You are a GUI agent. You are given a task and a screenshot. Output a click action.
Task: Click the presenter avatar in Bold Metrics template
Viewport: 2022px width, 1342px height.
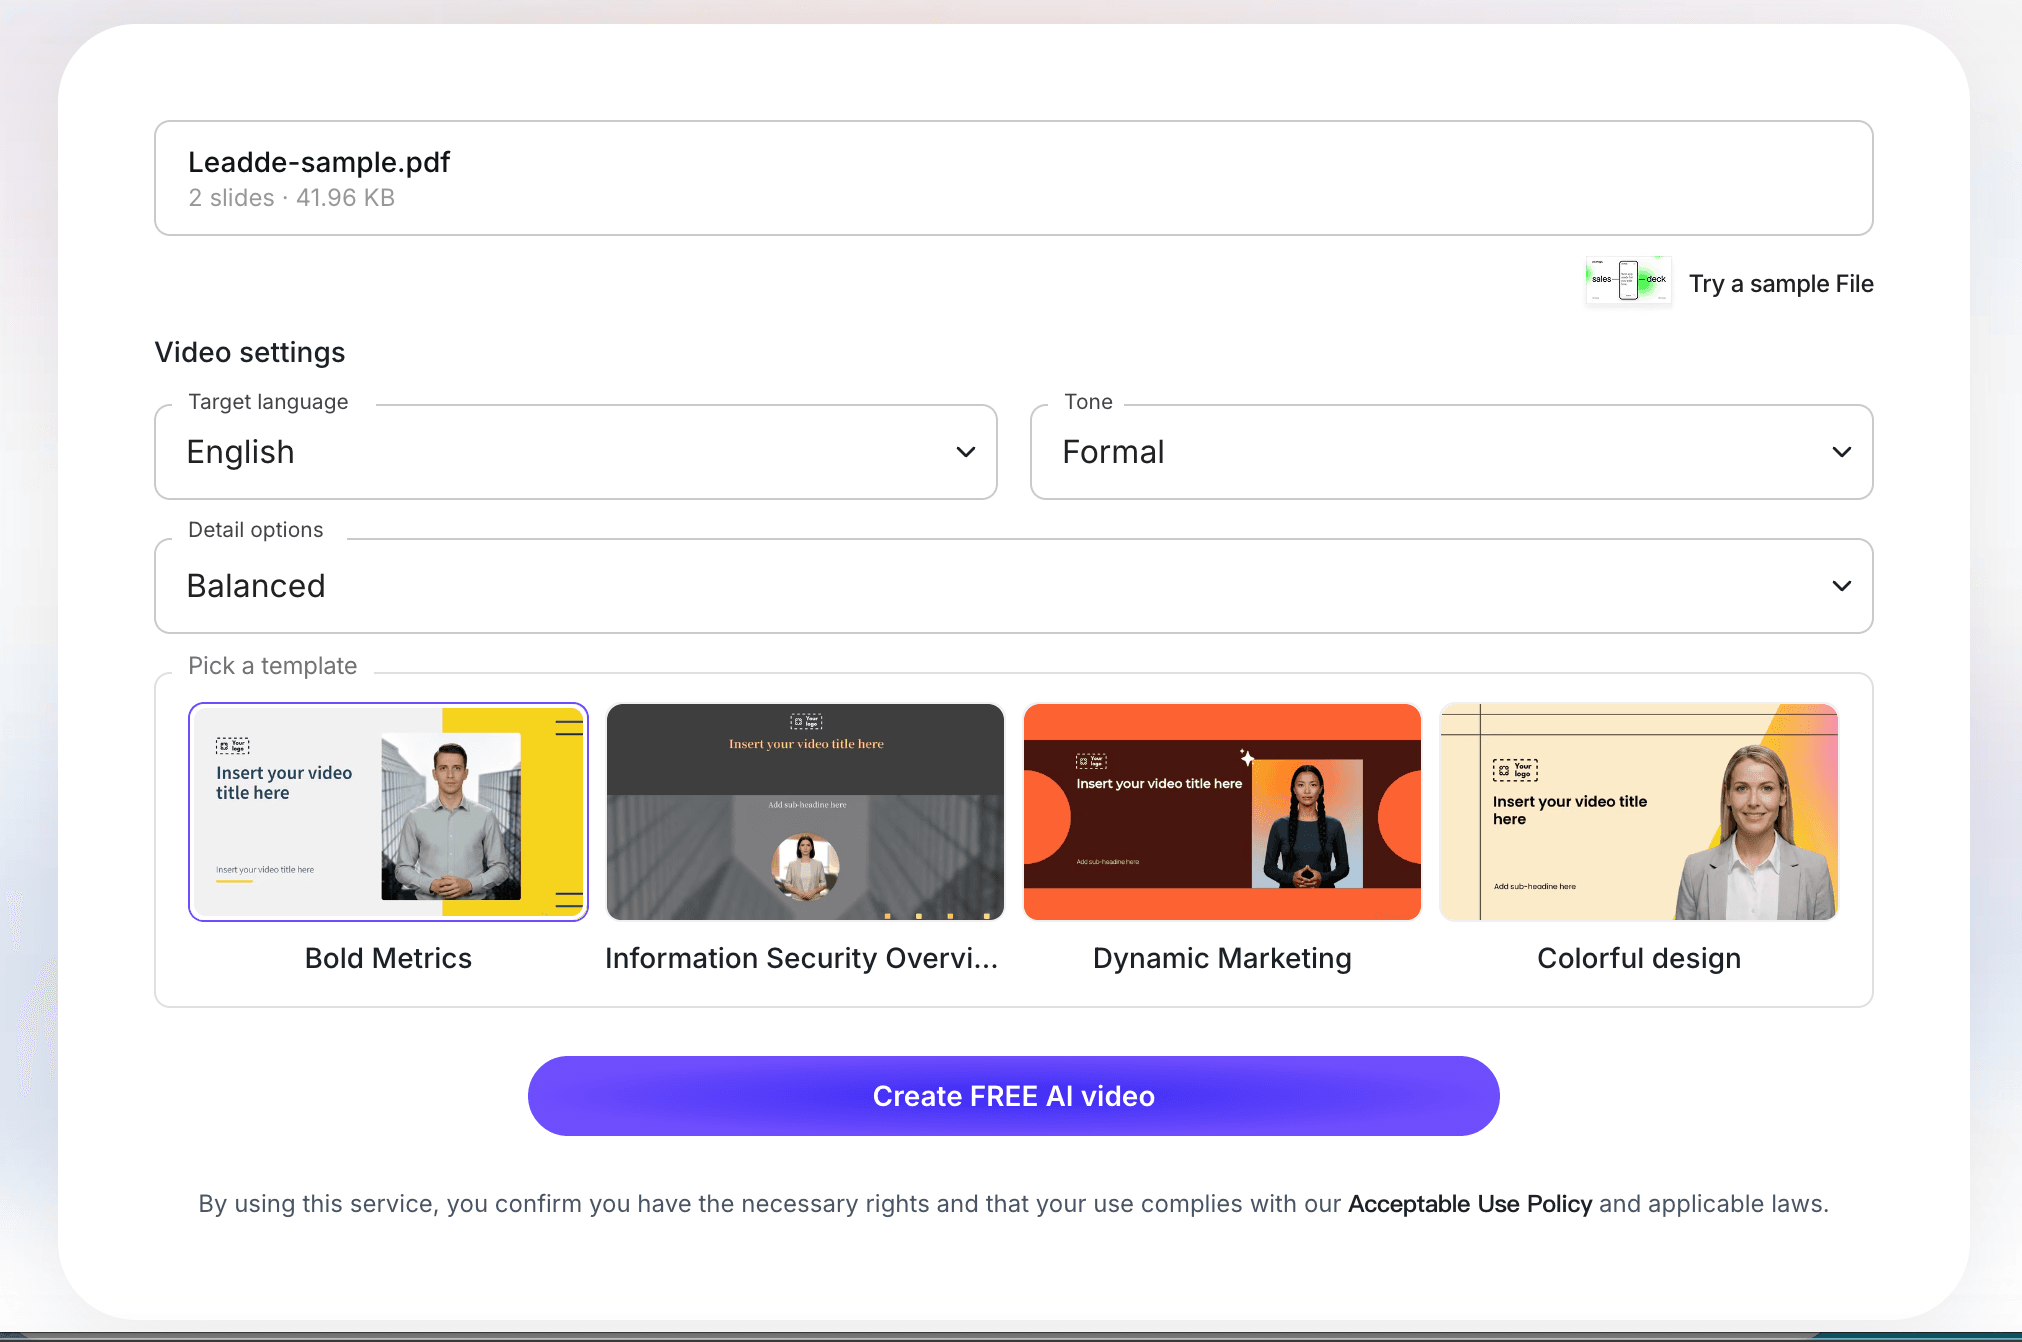click(451, 817)
